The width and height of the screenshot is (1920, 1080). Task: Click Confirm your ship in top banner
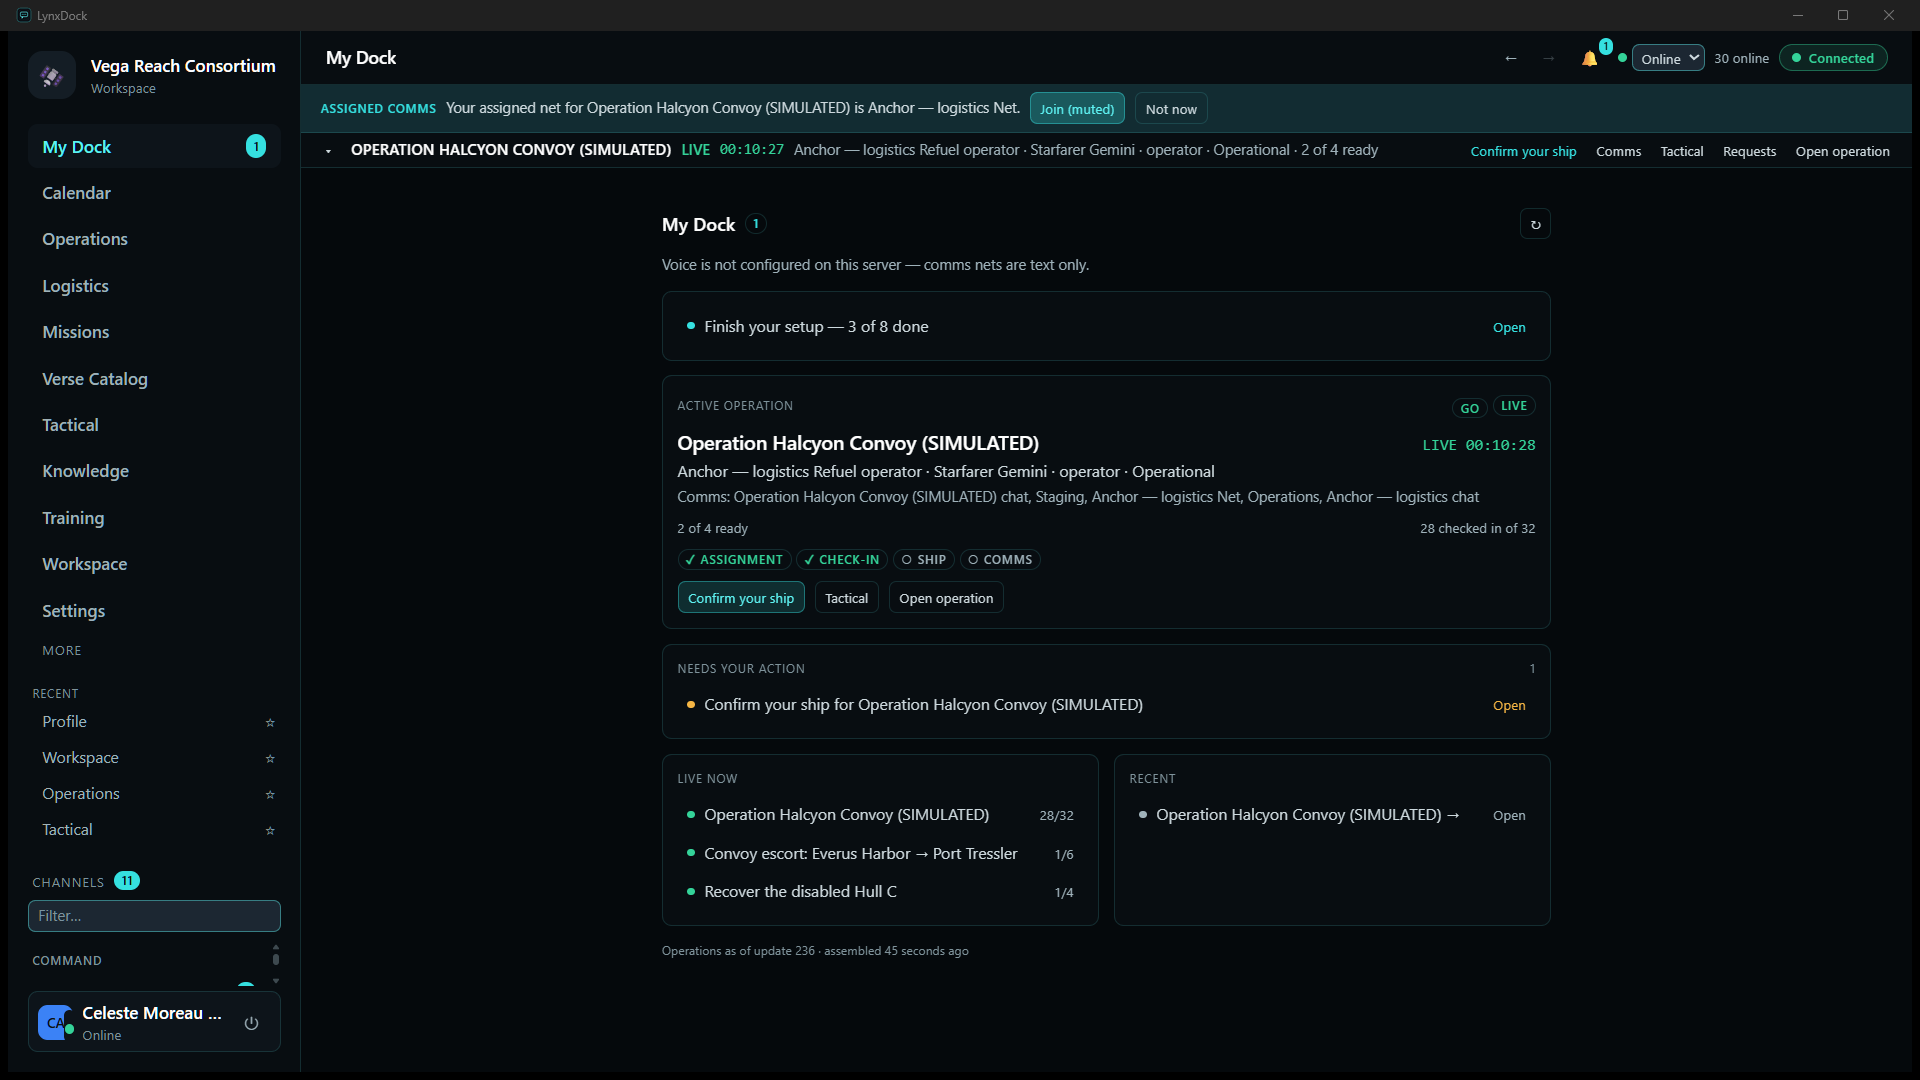(x=1523, y=151)
